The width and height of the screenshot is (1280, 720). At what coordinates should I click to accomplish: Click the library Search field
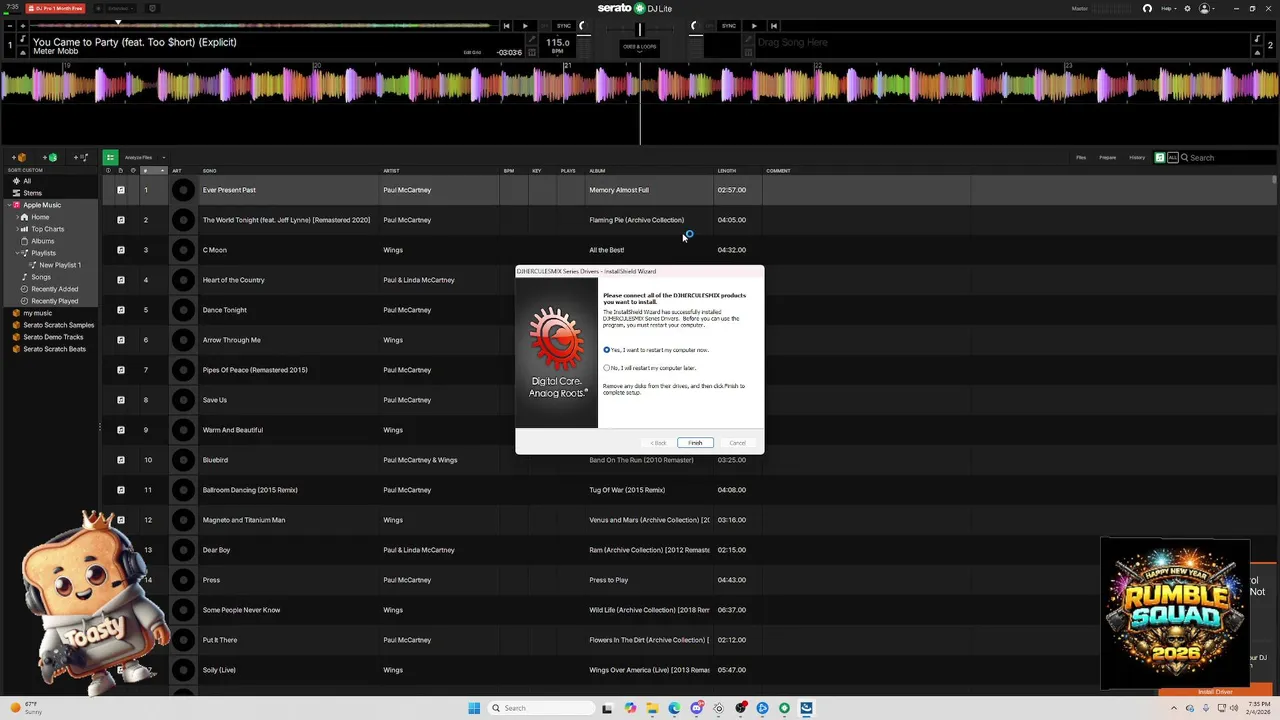click(1226, 157)
